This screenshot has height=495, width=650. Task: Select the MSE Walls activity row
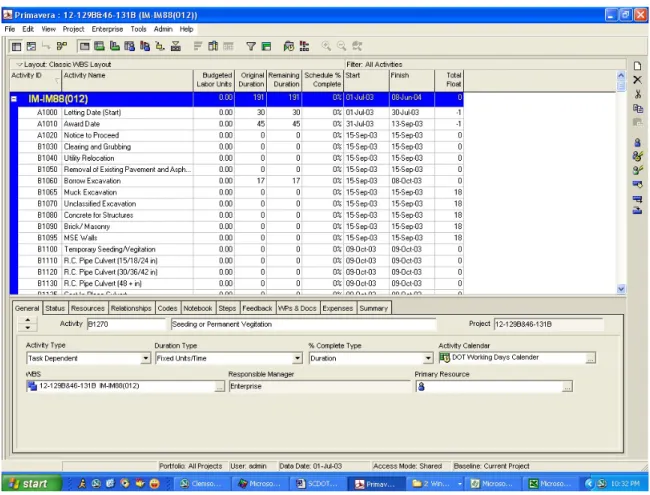tap(240, 238)
